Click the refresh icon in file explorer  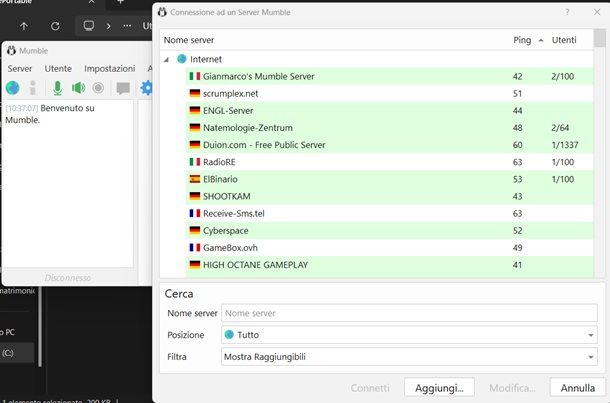[55, 26]
